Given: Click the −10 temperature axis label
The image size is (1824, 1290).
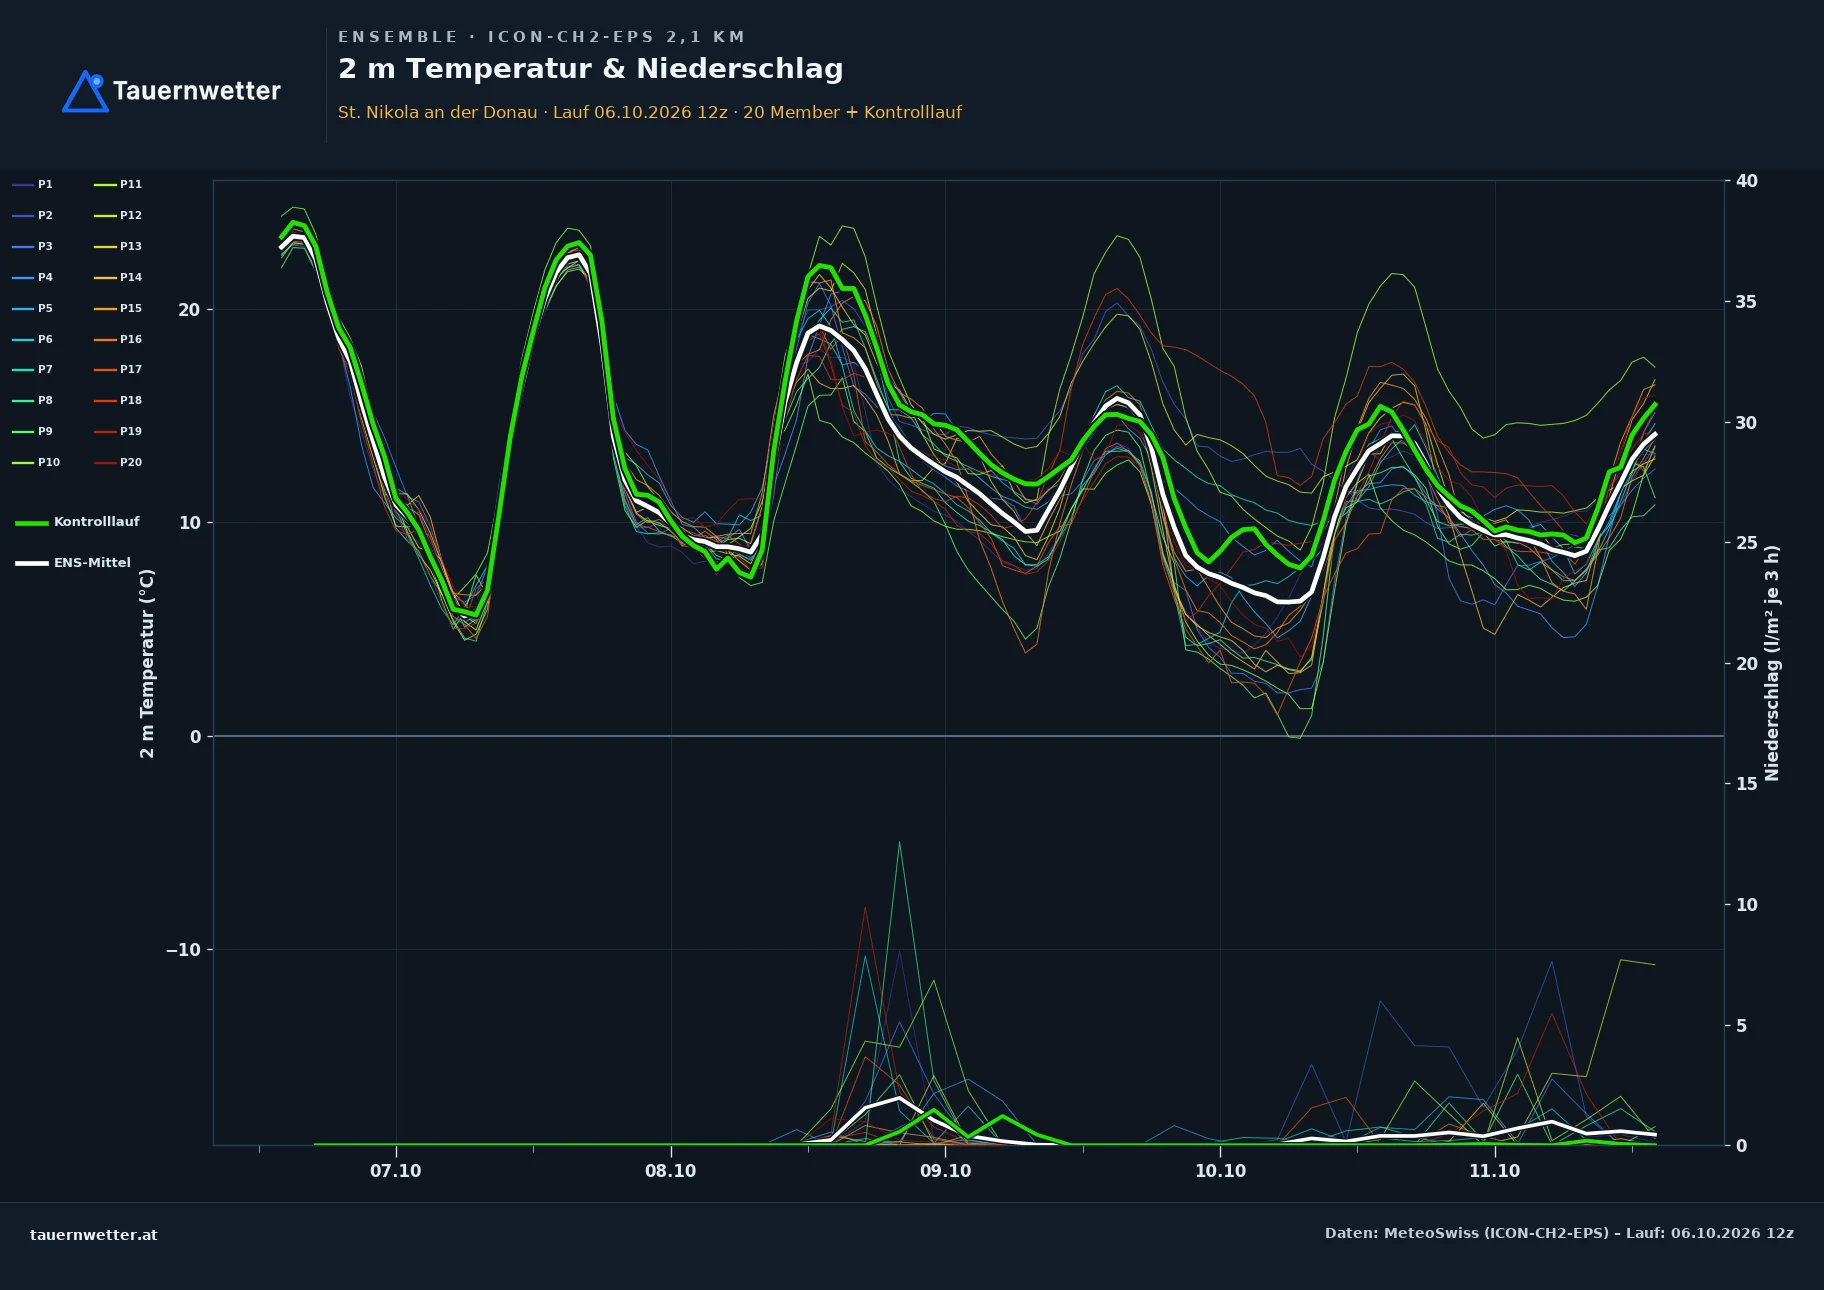Looking at the screenshot, I should (183, 950).
